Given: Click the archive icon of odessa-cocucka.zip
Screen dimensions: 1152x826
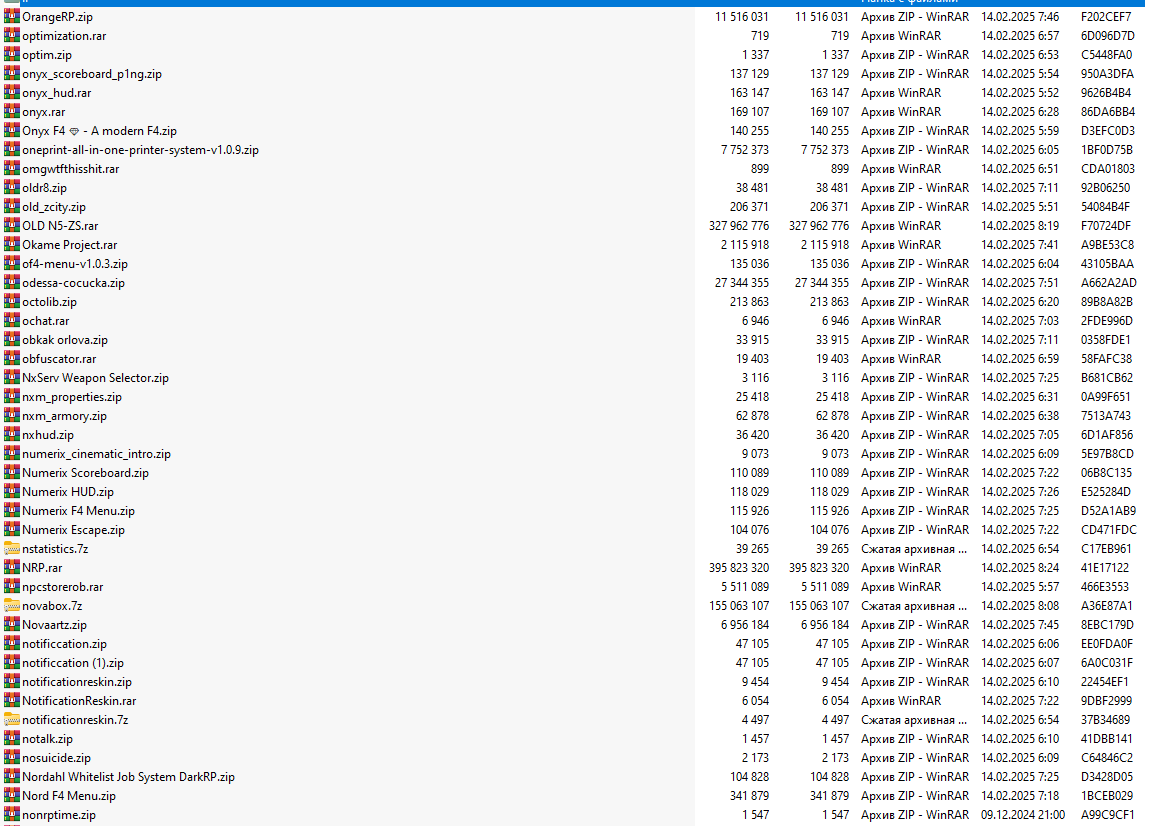Looking at the screenshot, I should point(12,283).
